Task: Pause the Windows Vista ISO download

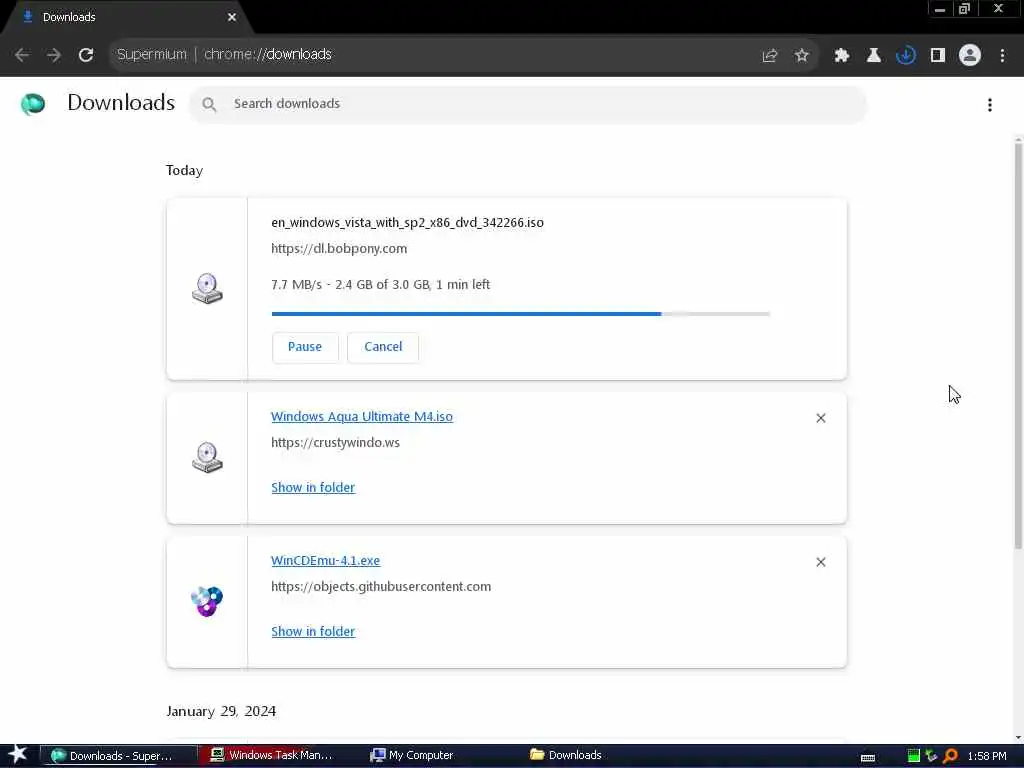Action: coord(305,347)
